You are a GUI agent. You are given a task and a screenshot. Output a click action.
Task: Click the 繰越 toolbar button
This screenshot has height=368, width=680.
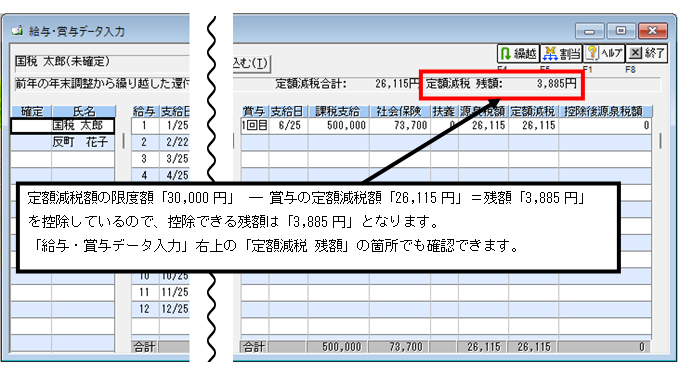click(518, 53)
